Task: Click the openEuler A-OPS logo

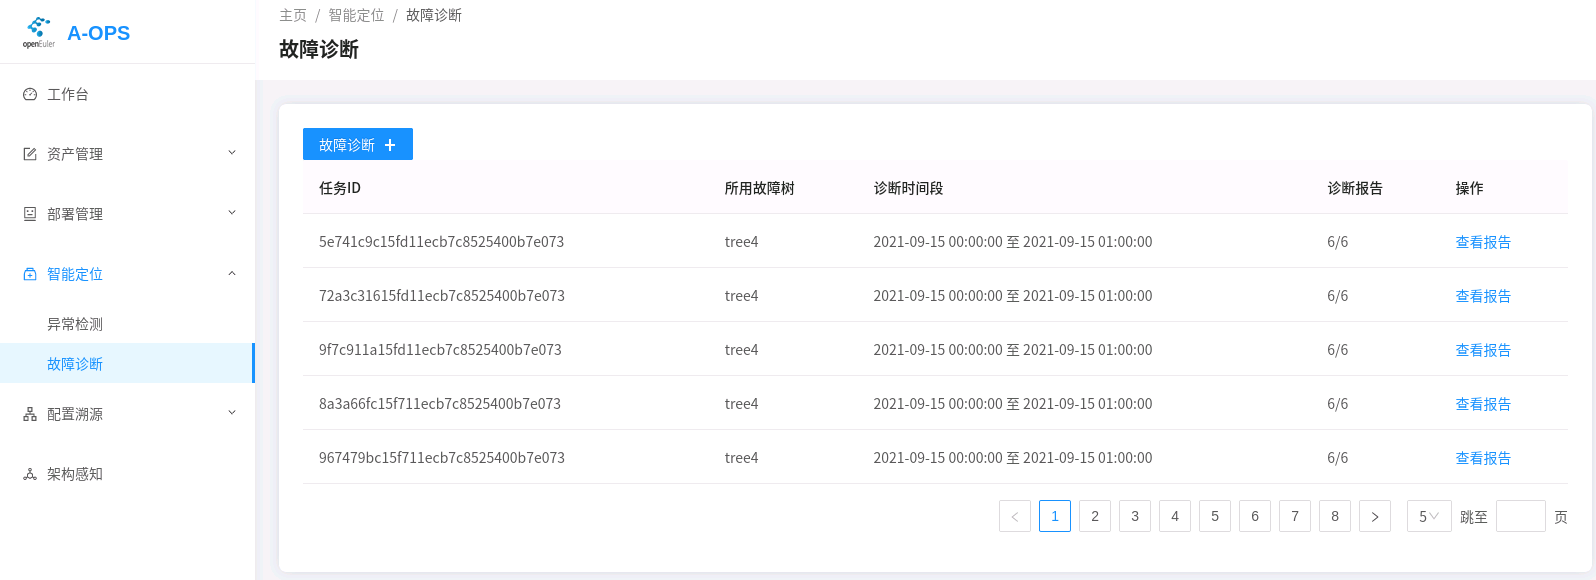Action: tap(39, 32)
